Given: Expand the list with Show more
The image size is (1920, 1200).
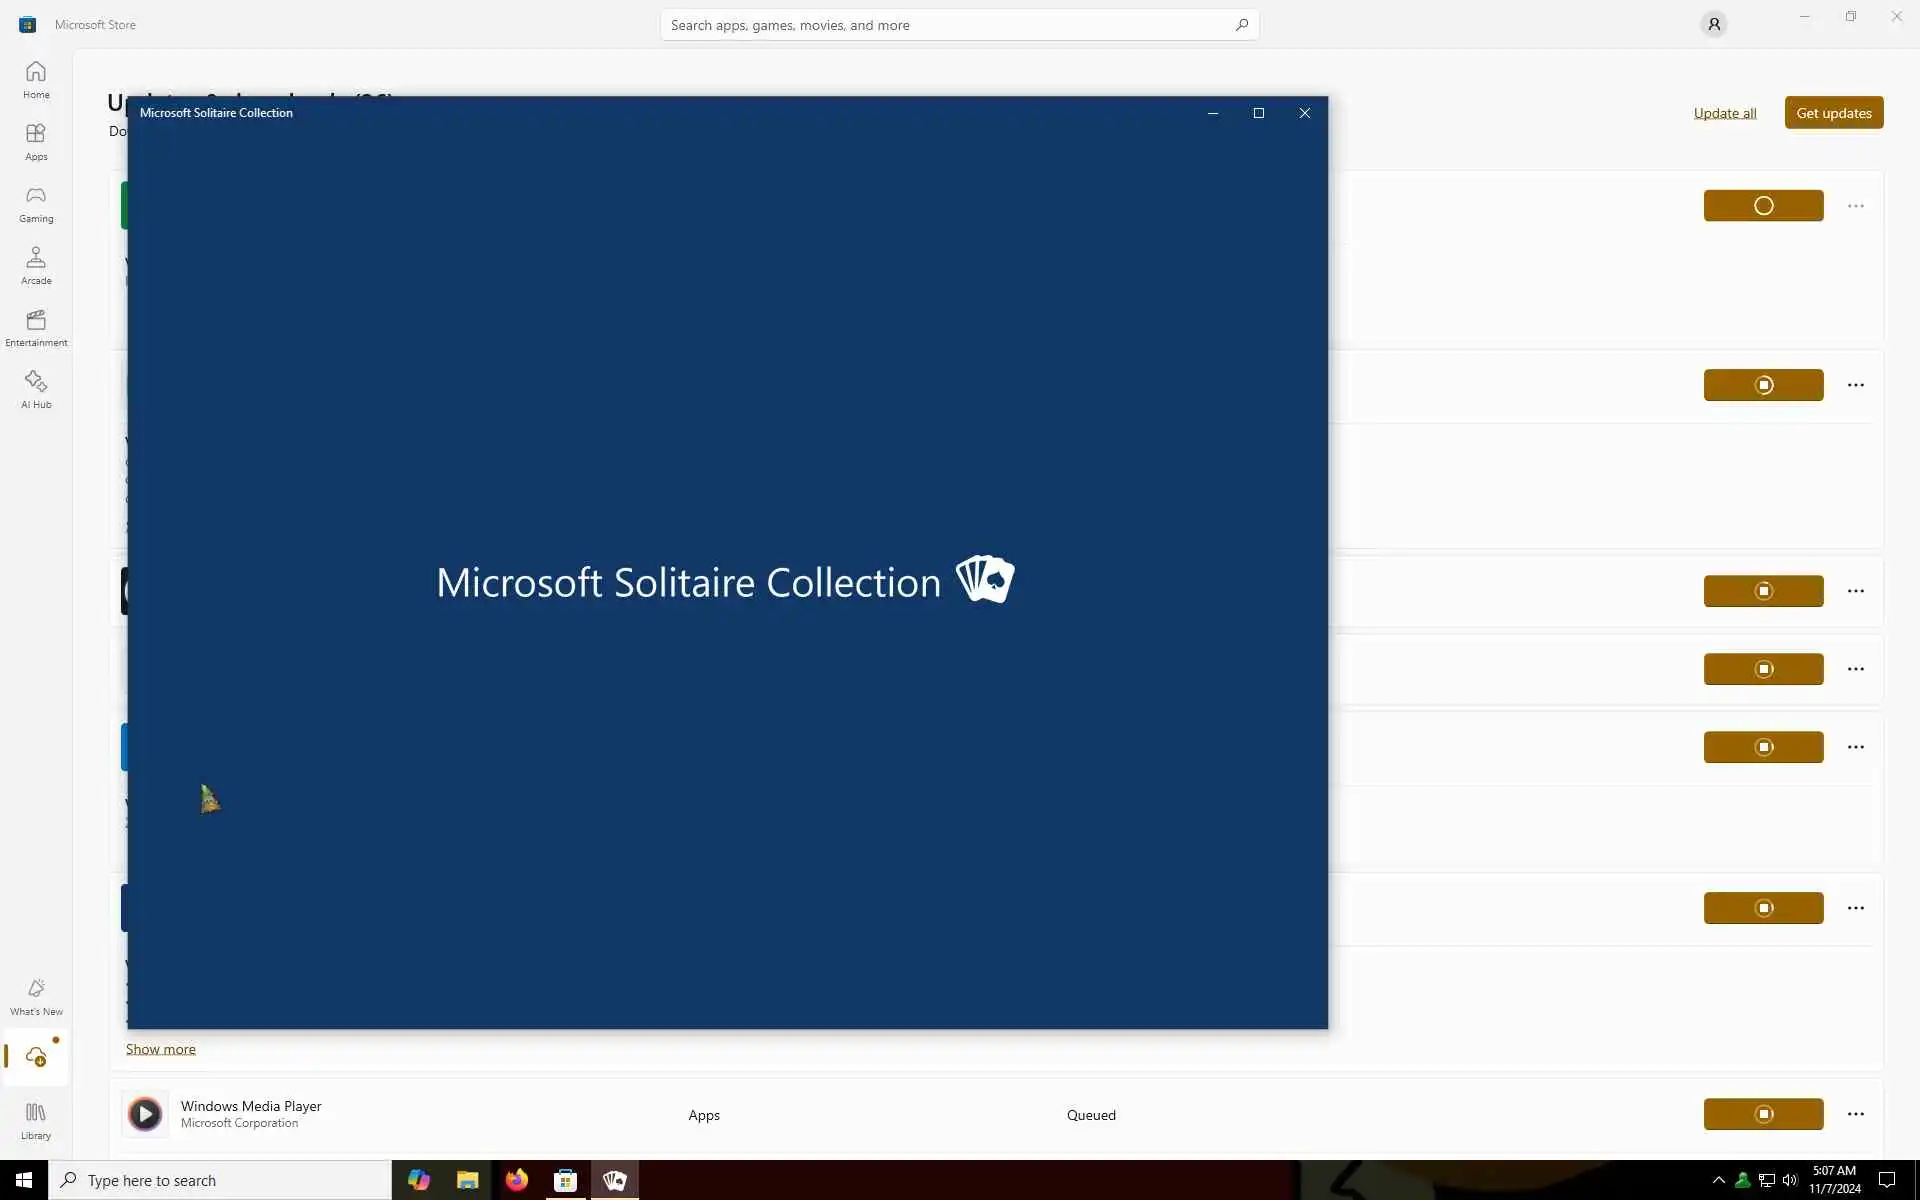Looking at the screenshot, I should [160, 1049].
